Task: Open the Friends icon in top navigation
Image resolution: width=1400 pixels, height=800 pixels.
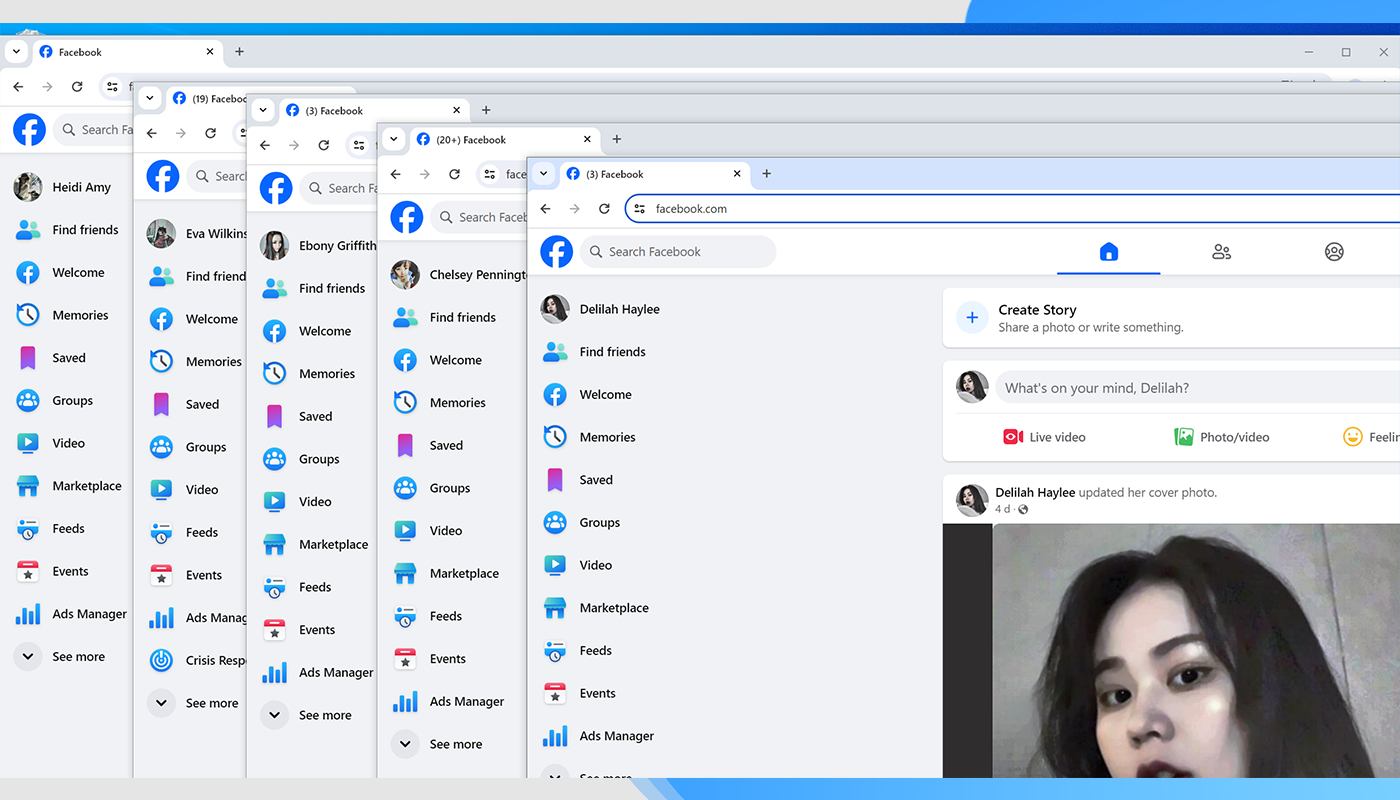Action: [x=1221, y=252]
